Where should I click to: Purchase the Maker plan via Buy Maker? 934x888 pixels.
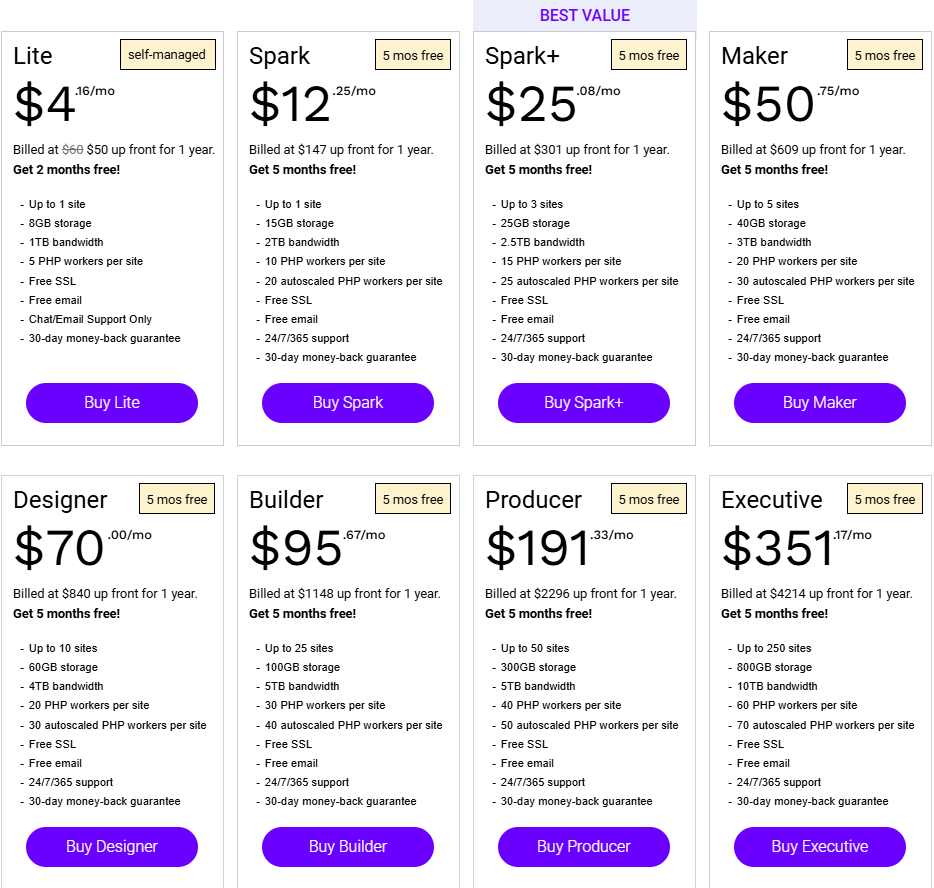pos(820,403)
